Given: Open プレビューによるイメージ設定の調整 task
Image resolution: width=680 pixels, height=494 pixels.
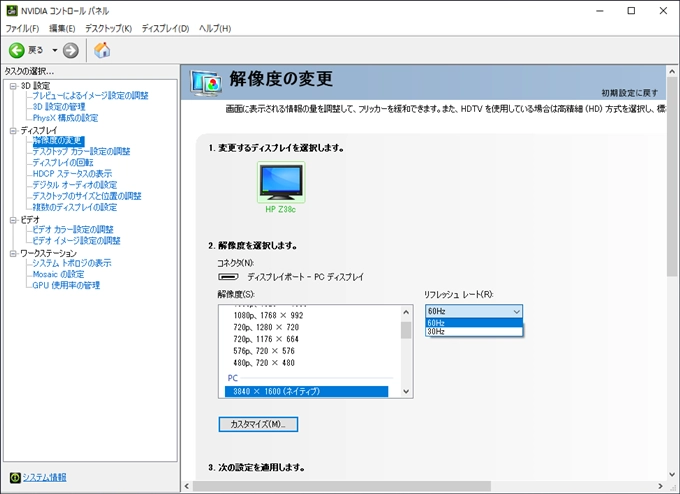Looking at the screenshot, I should 91,95.
